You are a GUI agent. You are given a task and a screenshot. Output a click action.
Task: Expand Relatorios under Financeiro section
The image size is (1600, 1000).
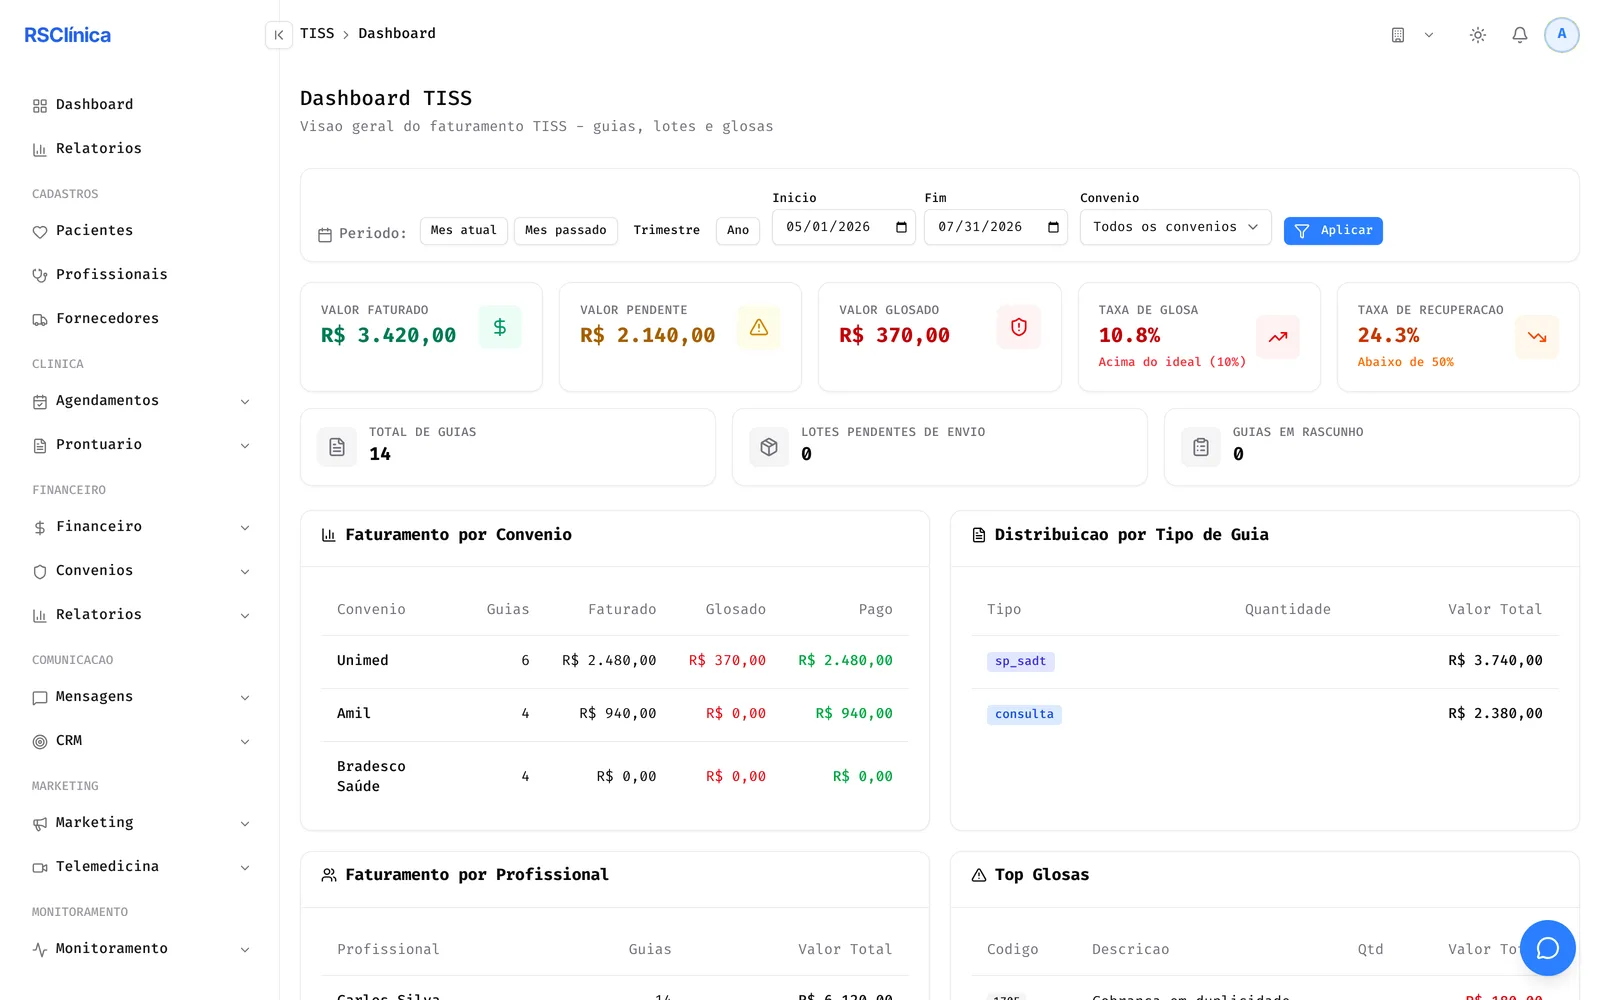tap(140, 615)
